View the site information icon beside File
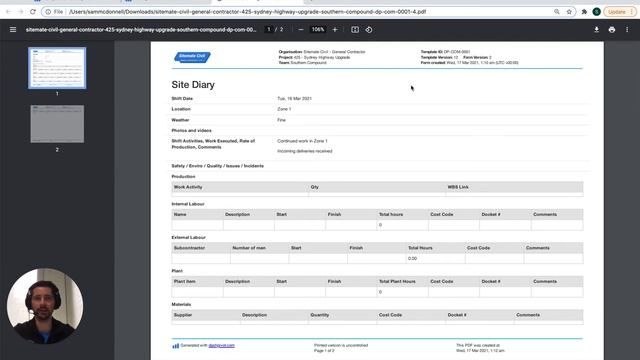The width and height of the screenshot is (640, 360). coord(48,12)
